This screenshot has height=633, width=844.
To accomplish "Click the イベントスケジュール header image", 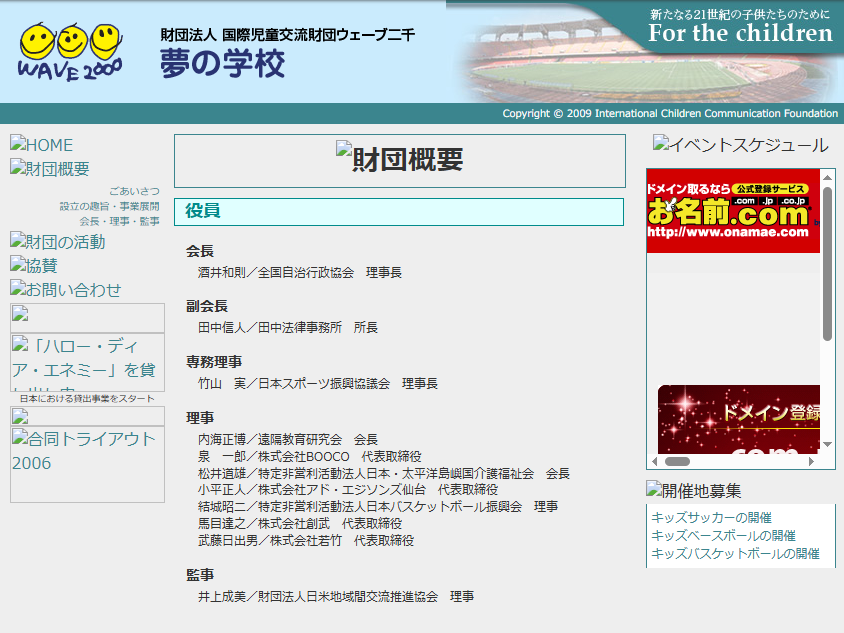I will pyautogui.click(x=740, y=145).
